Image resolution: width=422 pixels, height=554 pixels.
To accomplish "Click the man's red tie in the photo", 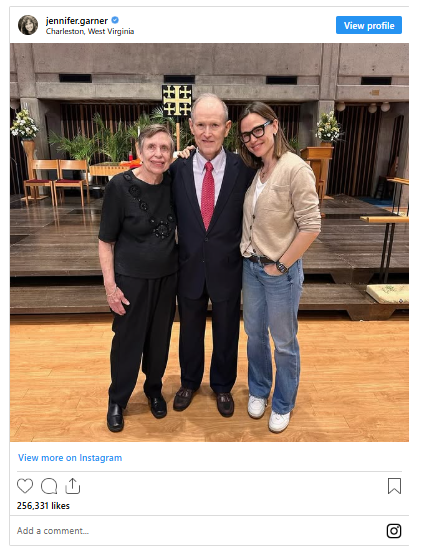I will [208, 195].
